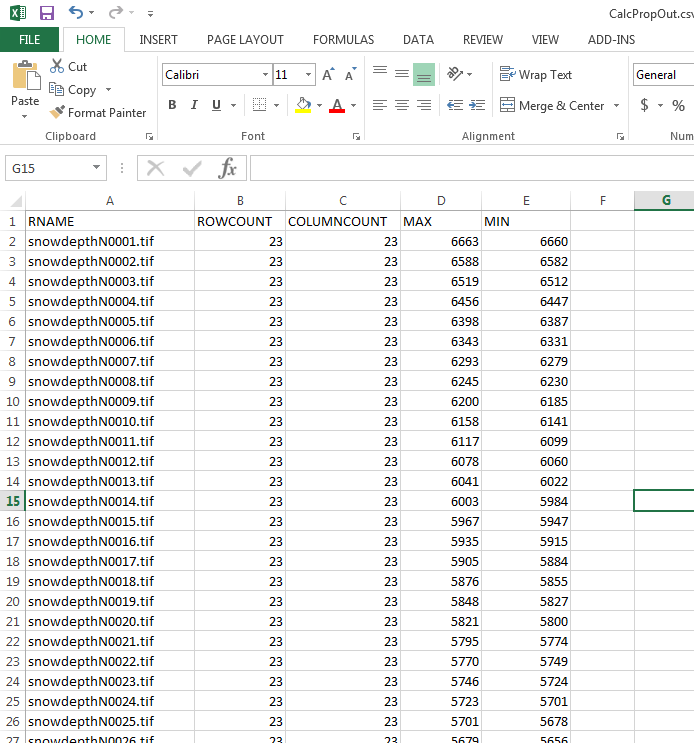Viewport: 694px width, 743px height.
Task: Open the Font Color dropdown arrow
Action: [353, 105]
